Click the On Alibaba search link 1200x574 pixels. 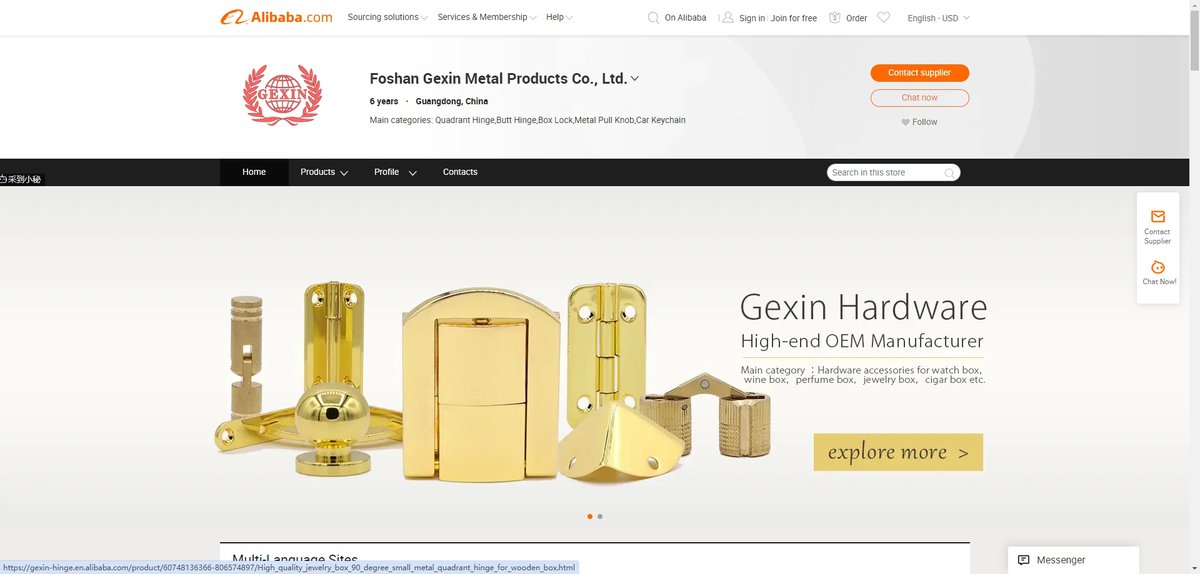[x=685, y=18]
